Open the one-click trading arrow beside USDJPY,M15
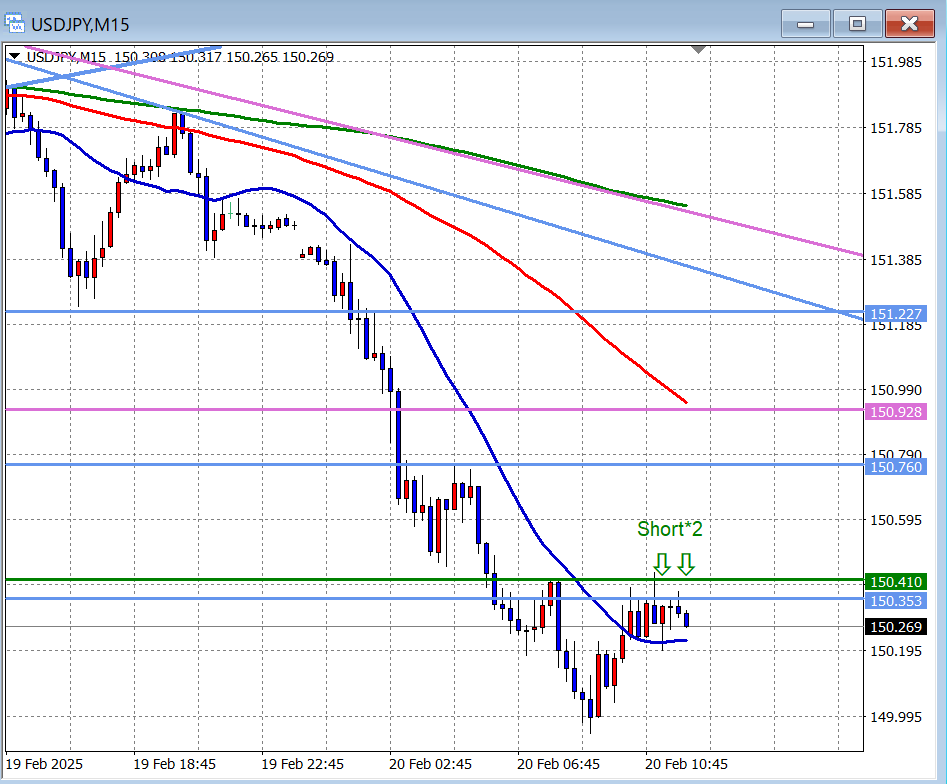This screenshot has width=947, height=784. pos(14,57)
